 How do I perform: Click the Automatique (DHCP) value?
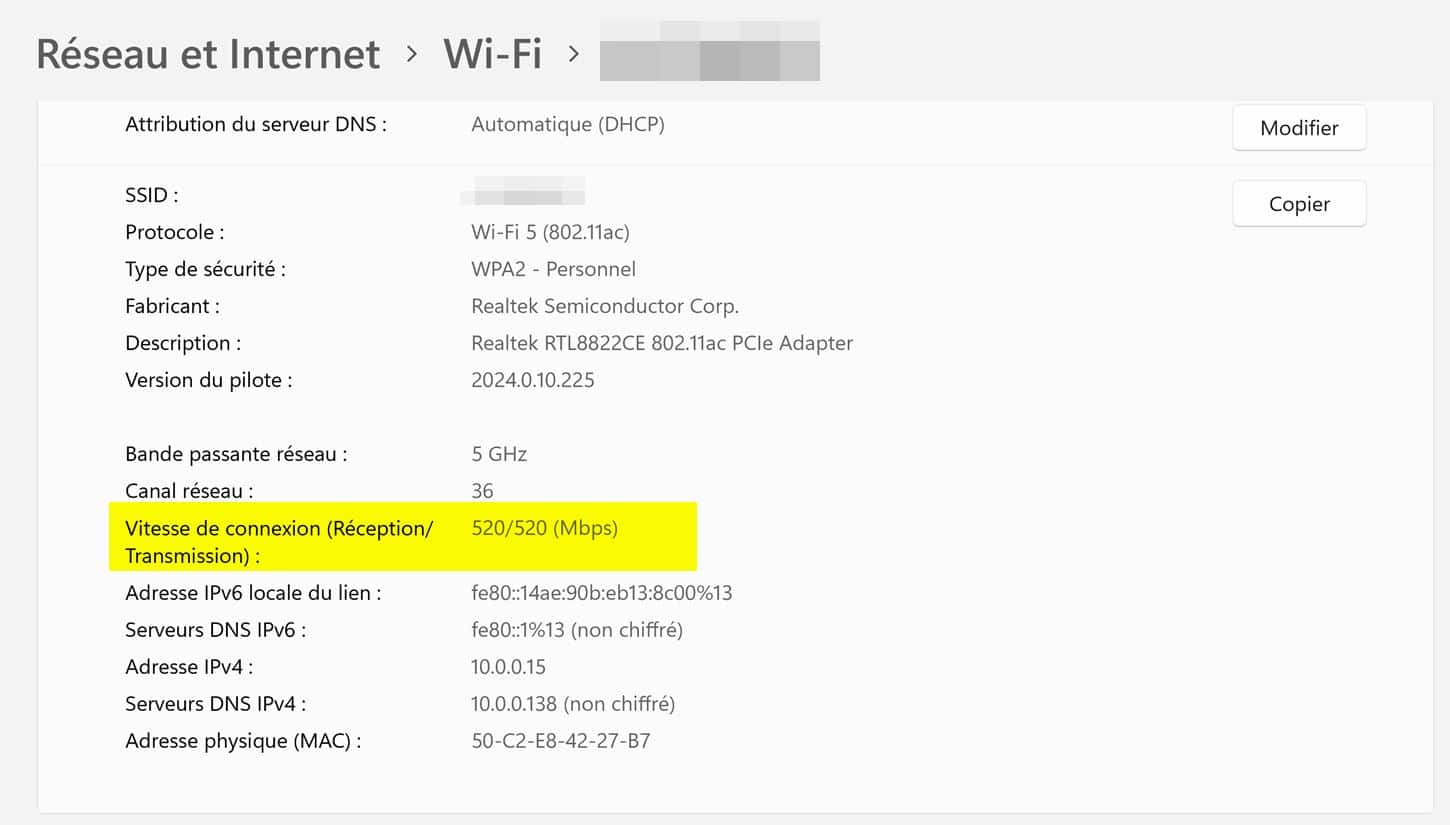567,125
